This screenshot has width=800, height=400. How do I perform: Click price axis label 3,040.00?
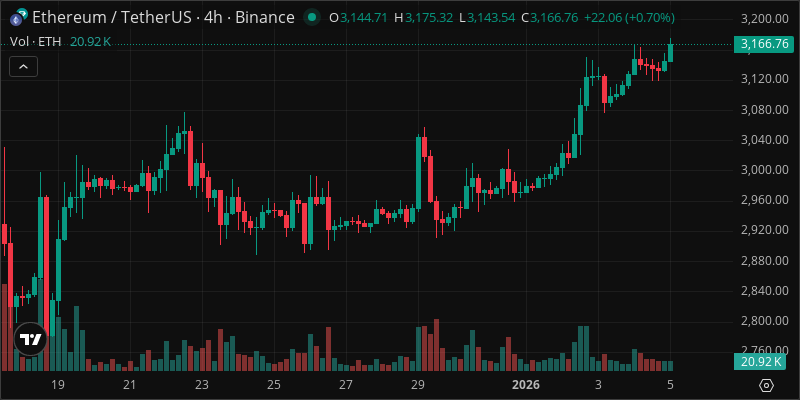[764, 140]
